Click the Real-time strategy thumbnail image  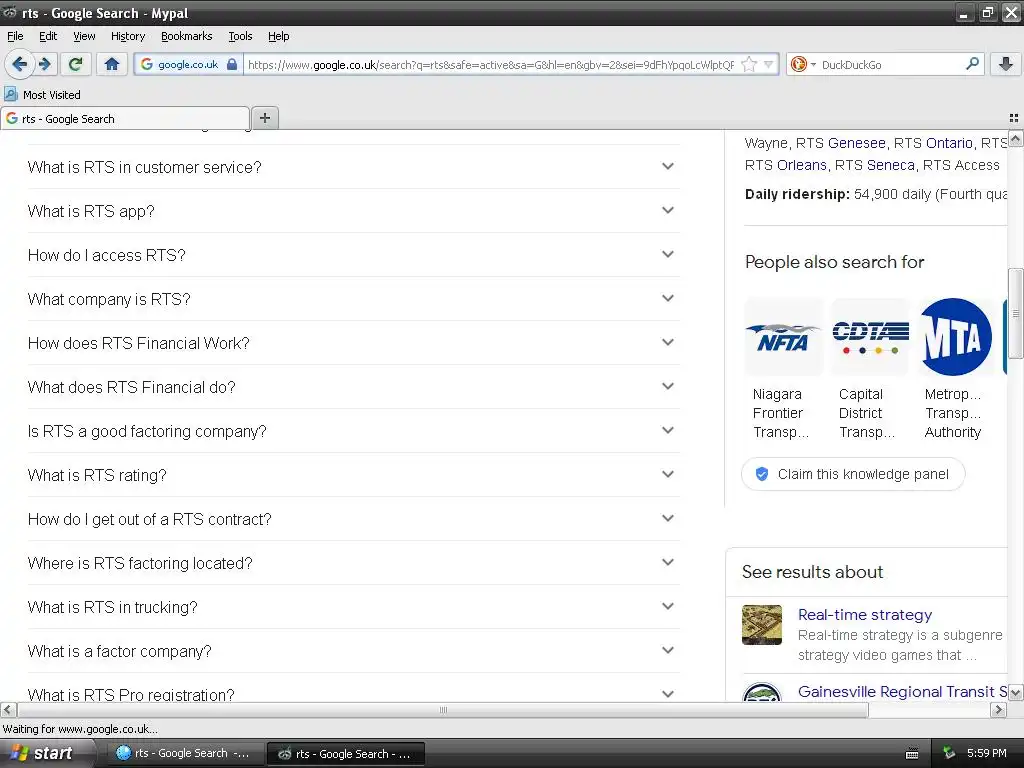coord(761,625)
